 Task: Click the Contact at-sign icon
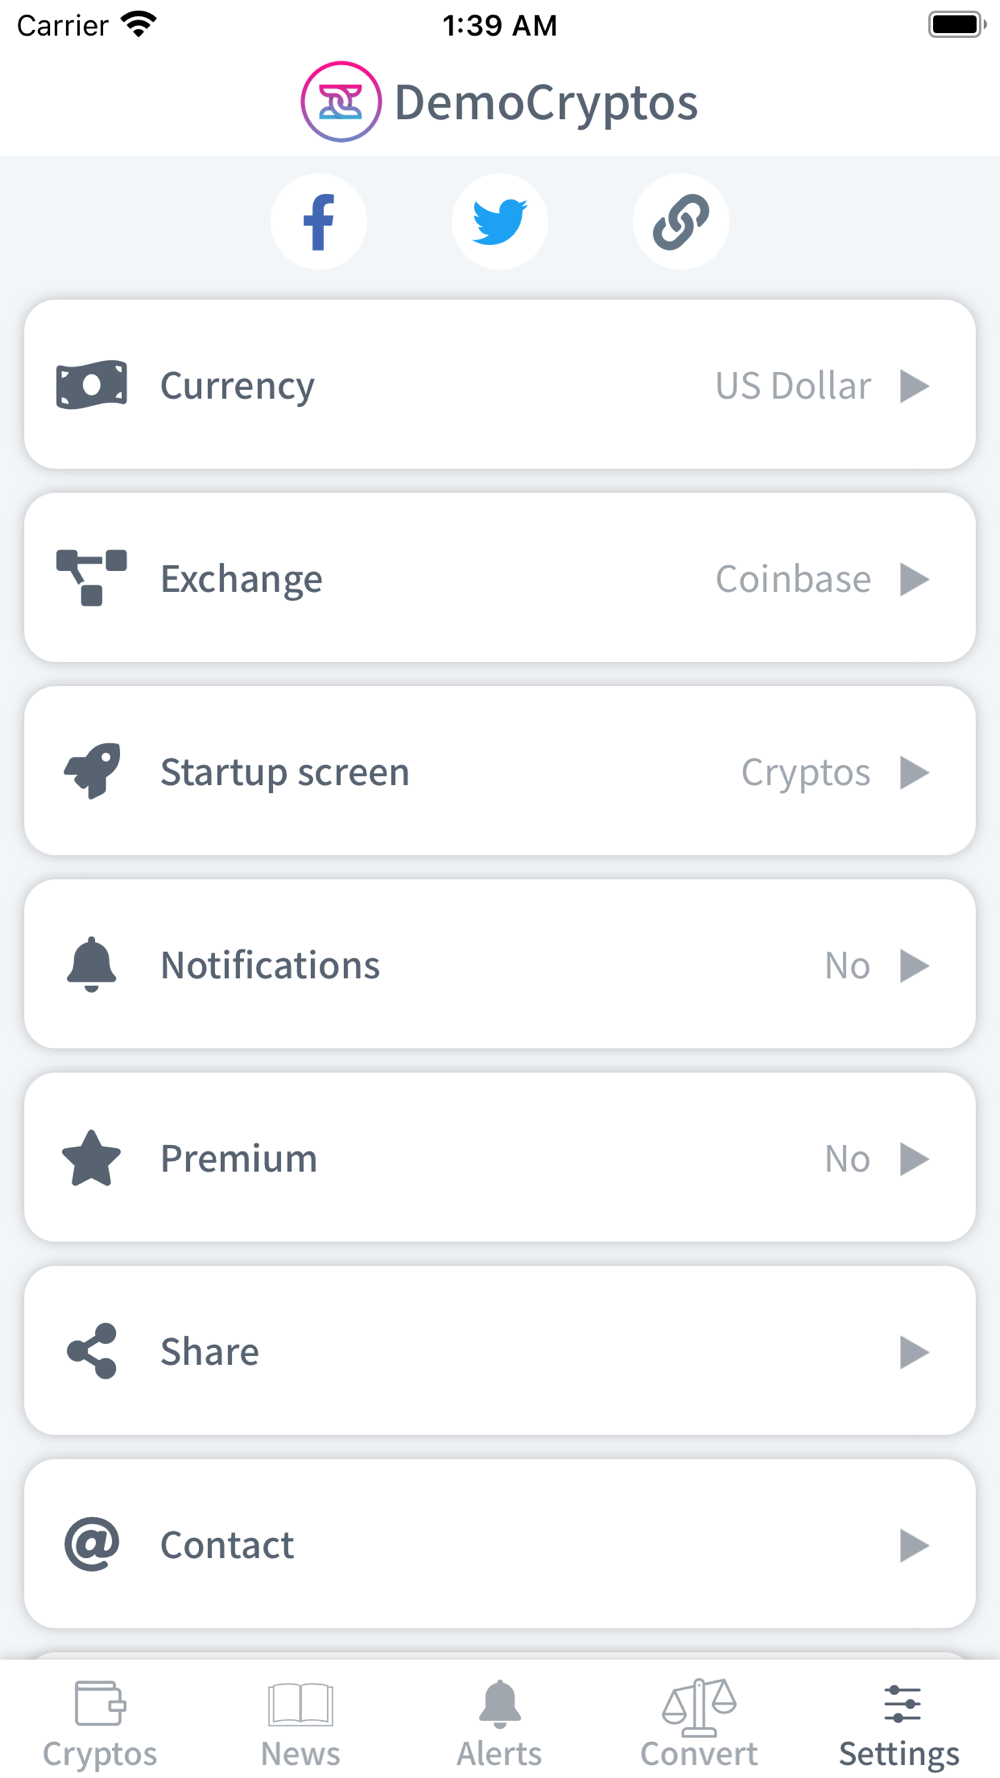click(x=91, y=1545)
